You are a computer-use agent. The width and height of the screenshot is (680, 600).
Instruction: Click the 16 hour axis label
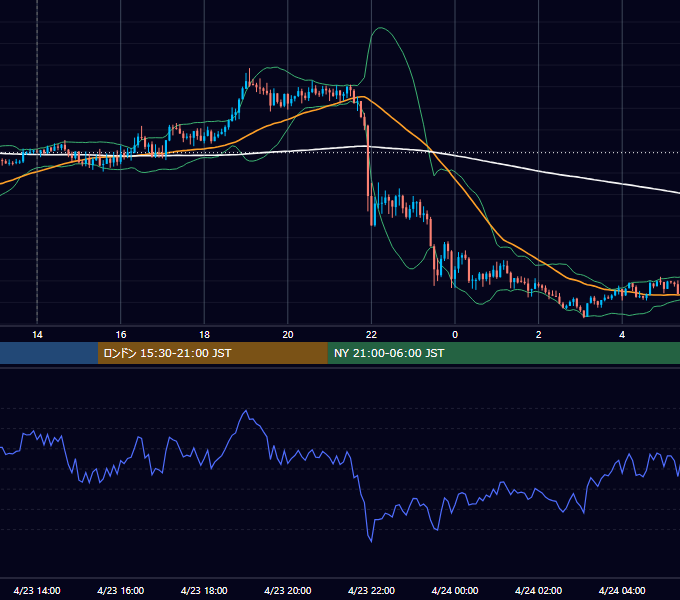(x=121, y=335)
